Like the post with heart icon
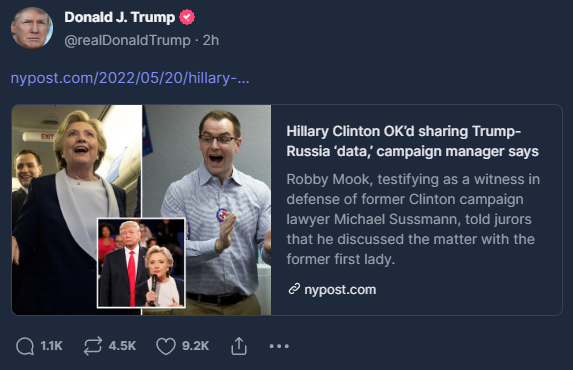Viewport: 573px width, 370px height. (166, 346)
